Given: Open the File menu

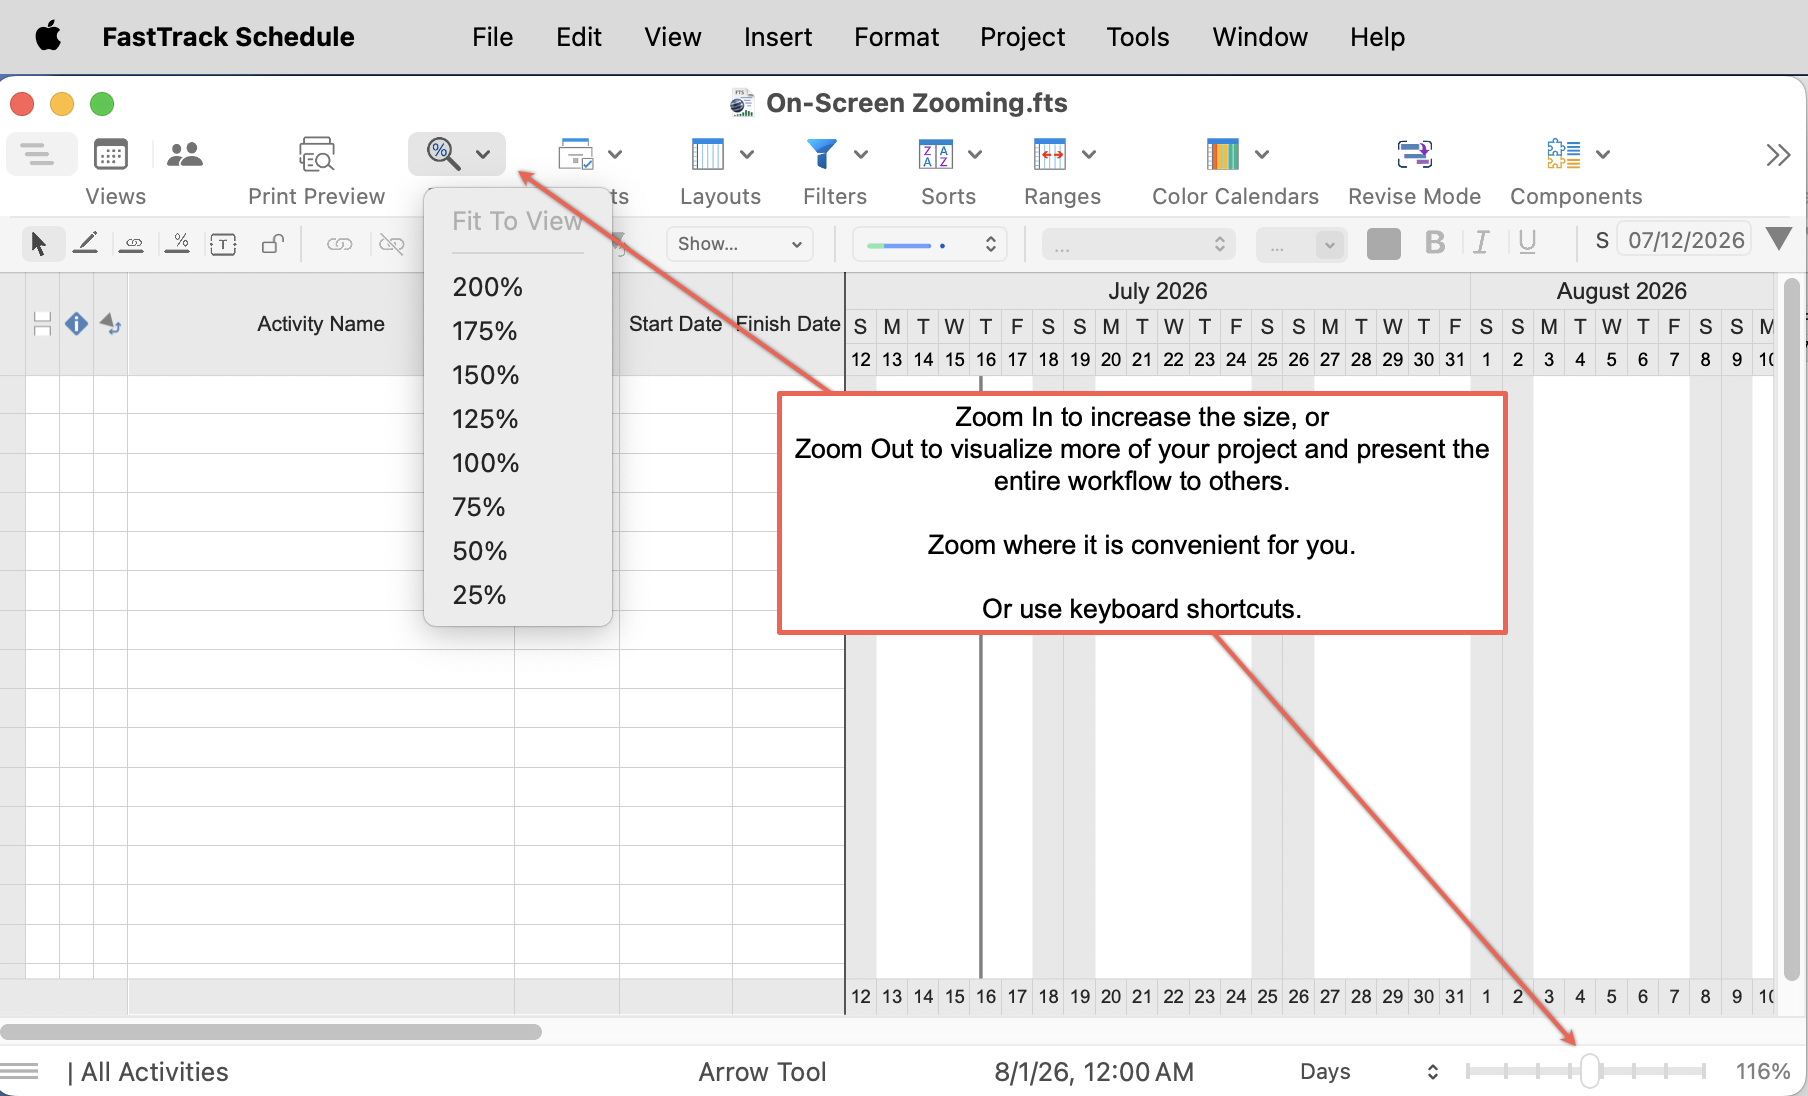Looking at the screenshot, I should [x=493, y=37].
